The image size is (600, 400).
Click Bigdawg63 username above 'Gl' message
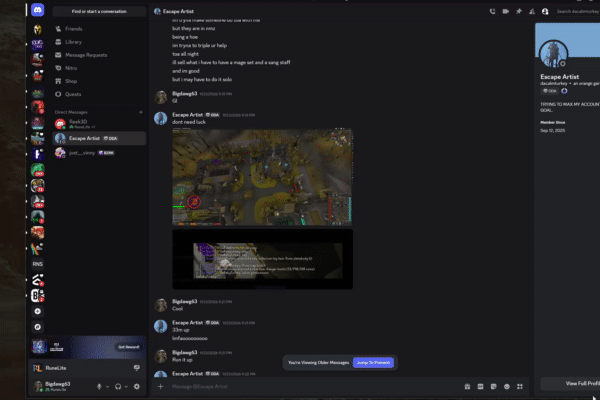[184, 93]
